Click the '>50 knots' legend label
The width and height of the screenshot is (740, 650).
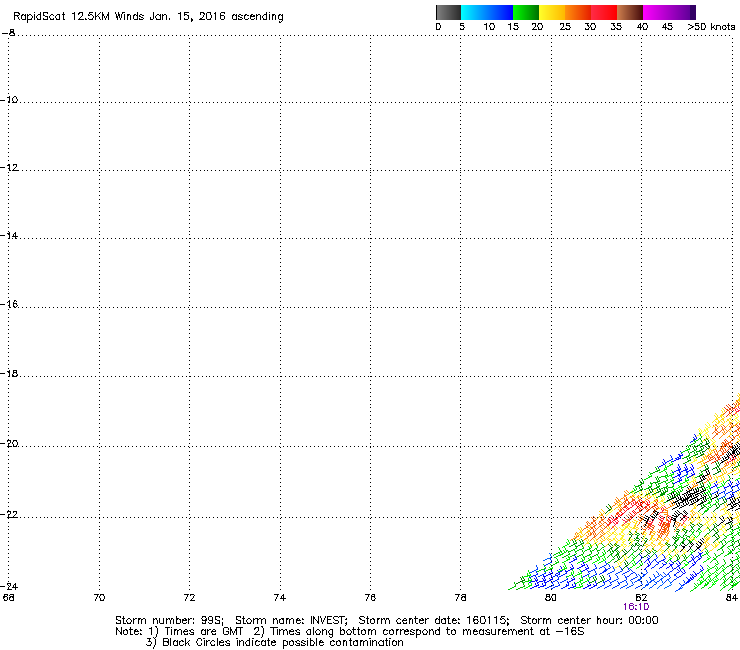[711, 27]
